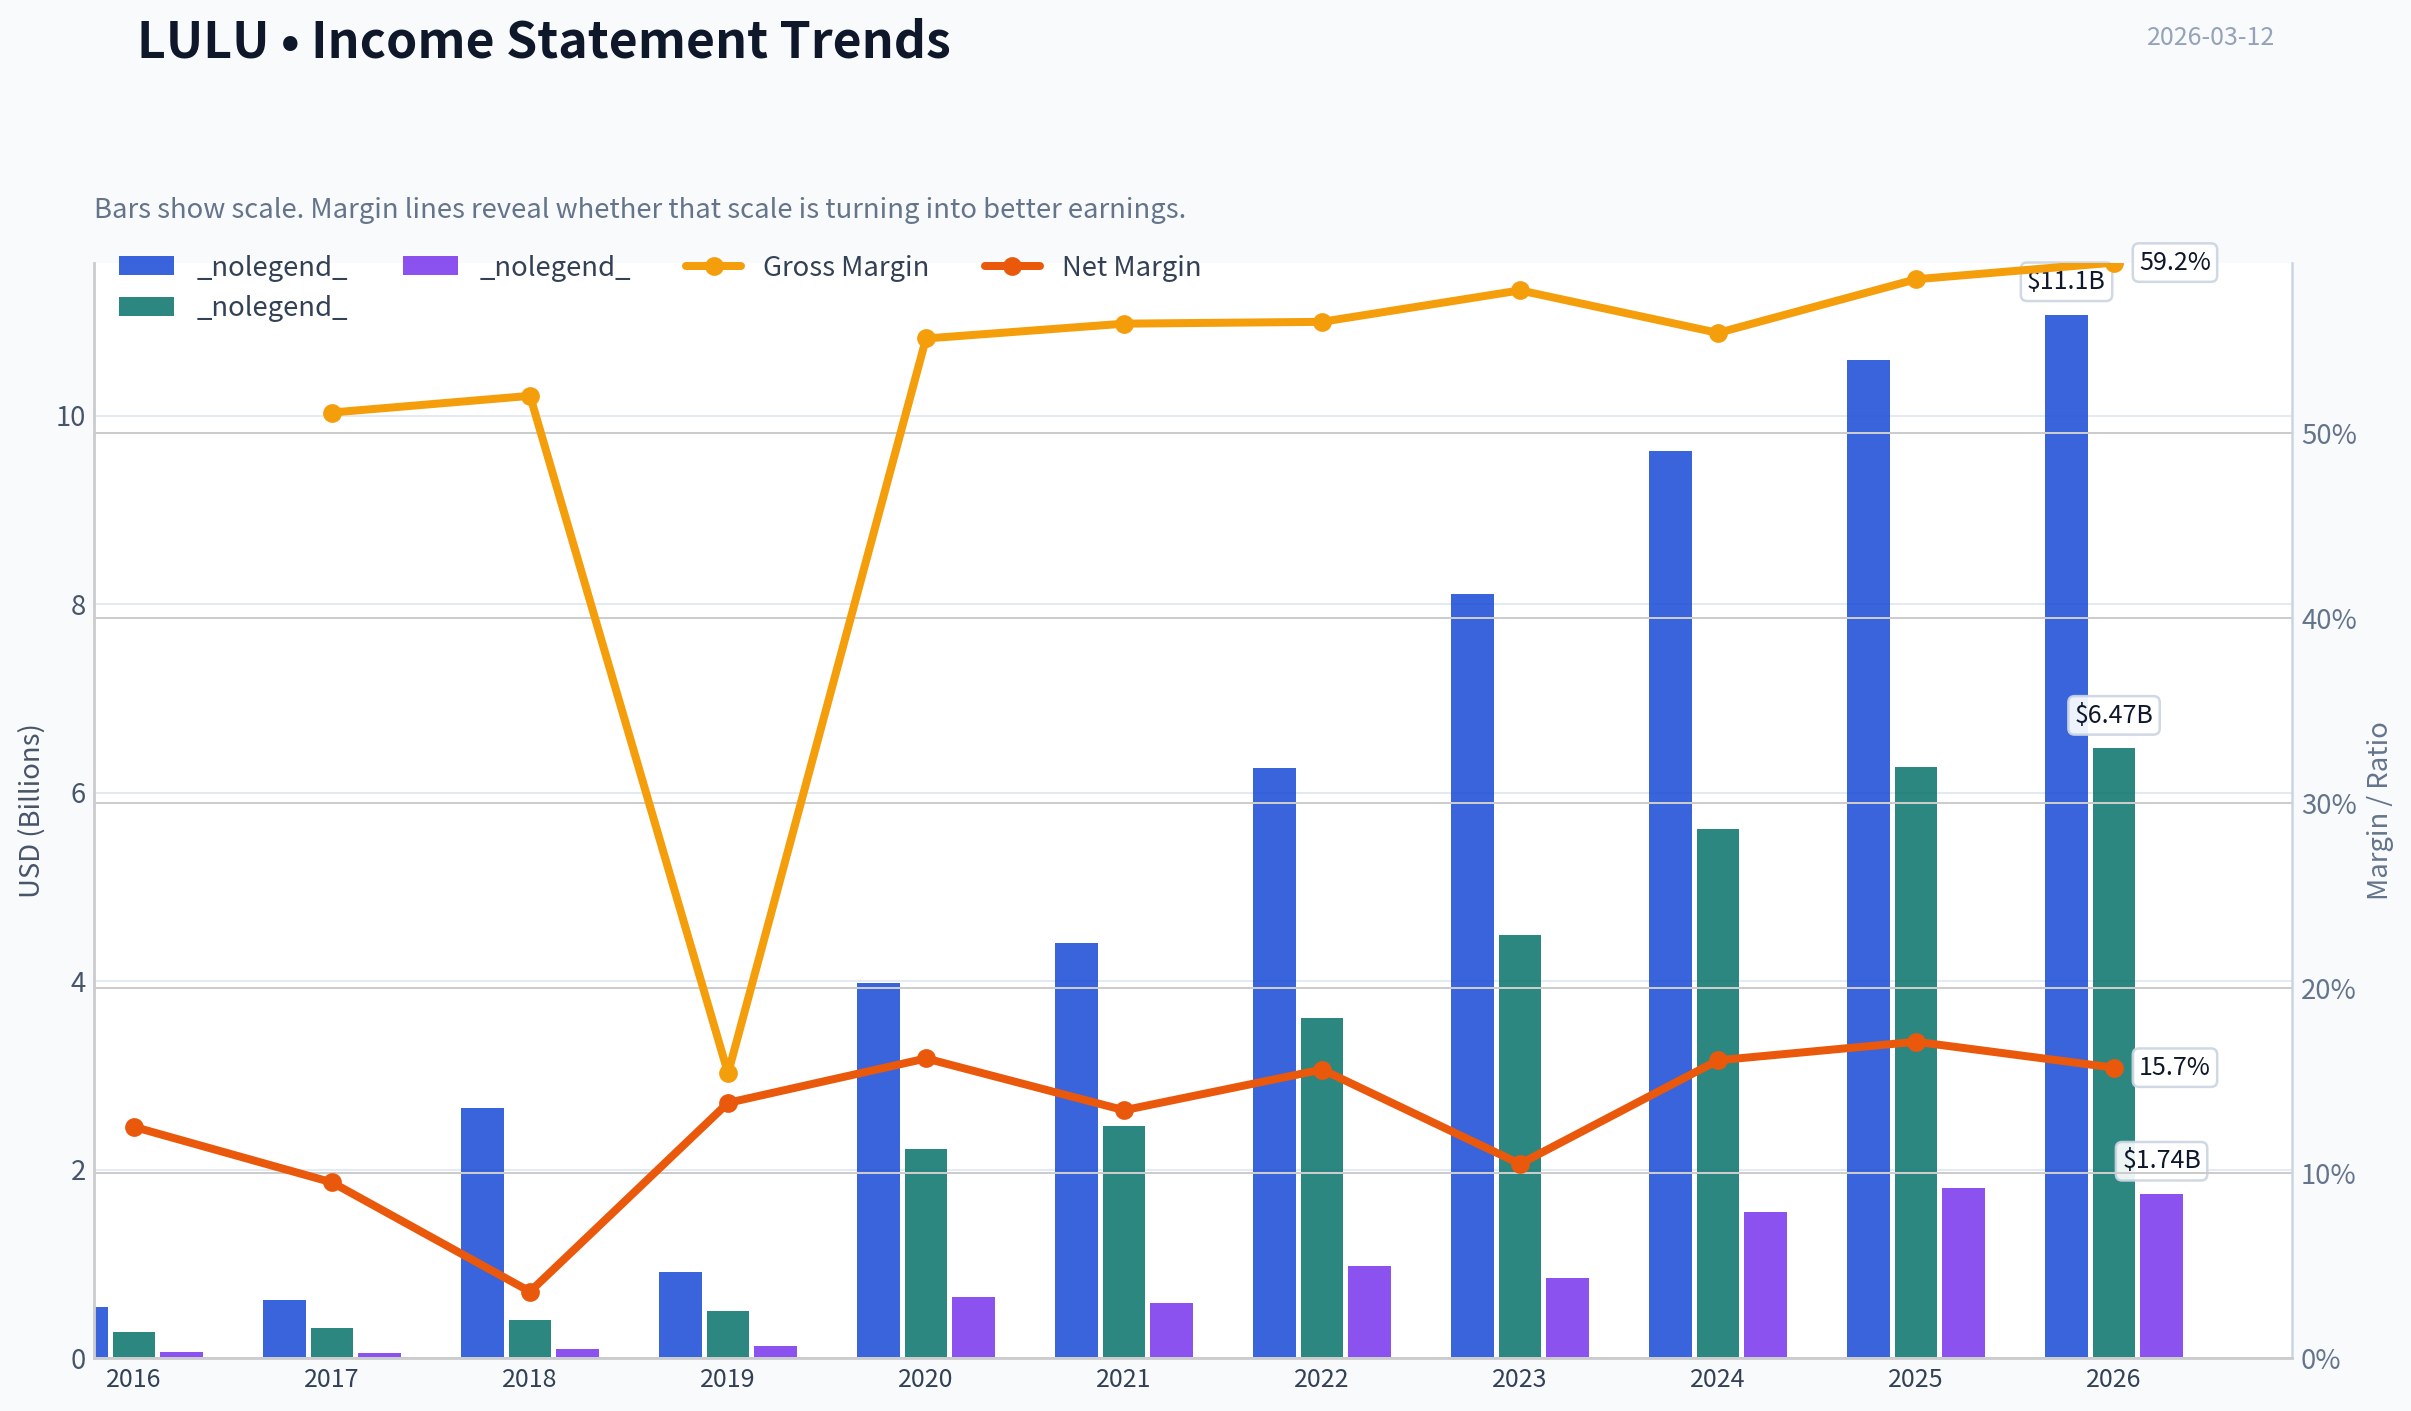Screen dimensions: 2411x1411
Task: Toggle the blue _nolegend_ legend entry
Action: tap(233, 267)
